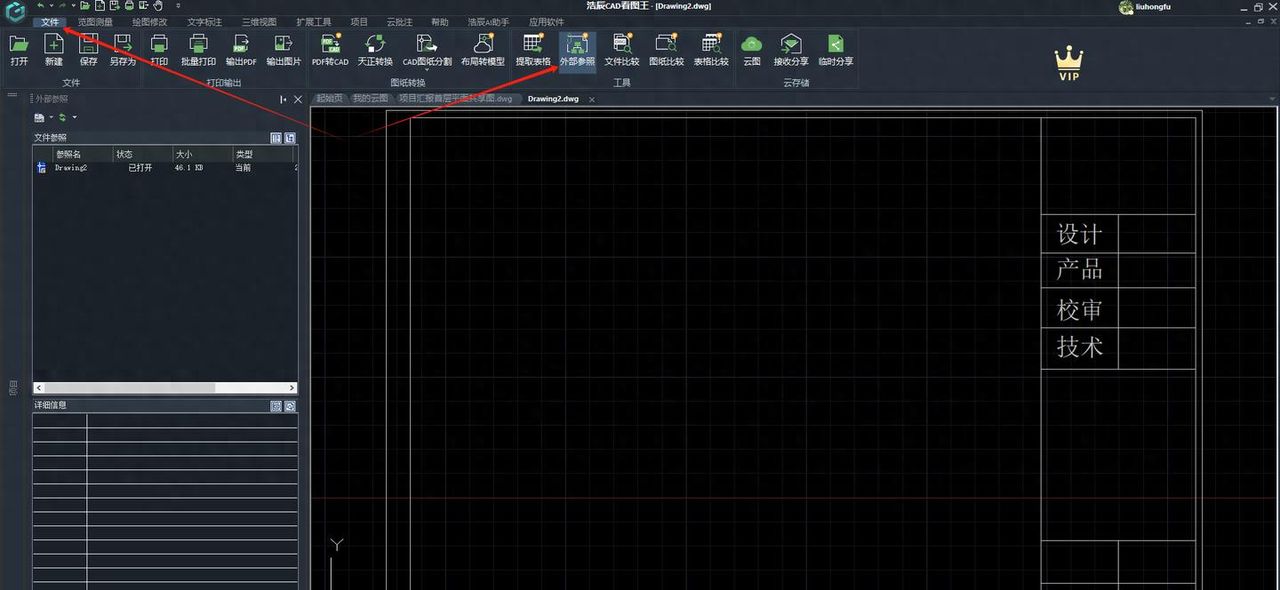Export with 输出图片

284,49
